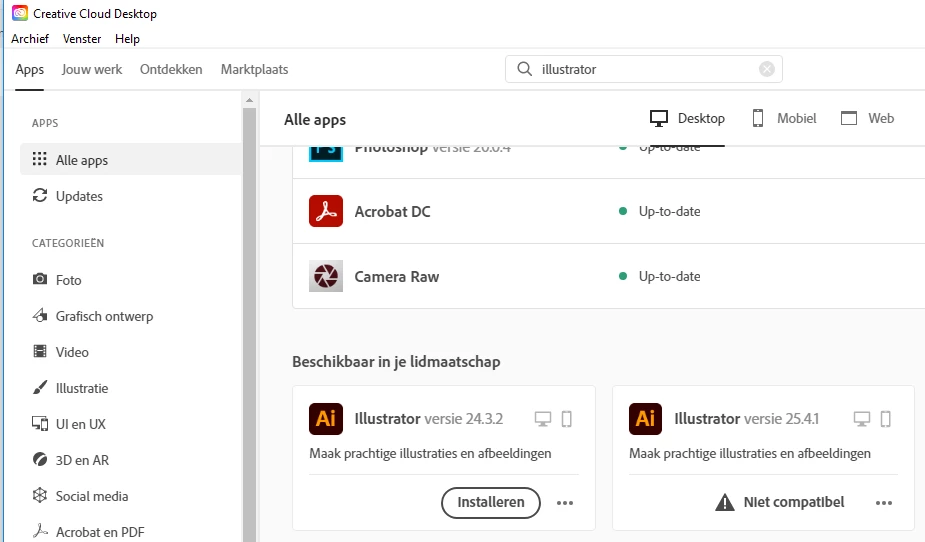Click the Alle apps grid icon
This screenshot has width=925, height=542.
(x=40, y=159)
